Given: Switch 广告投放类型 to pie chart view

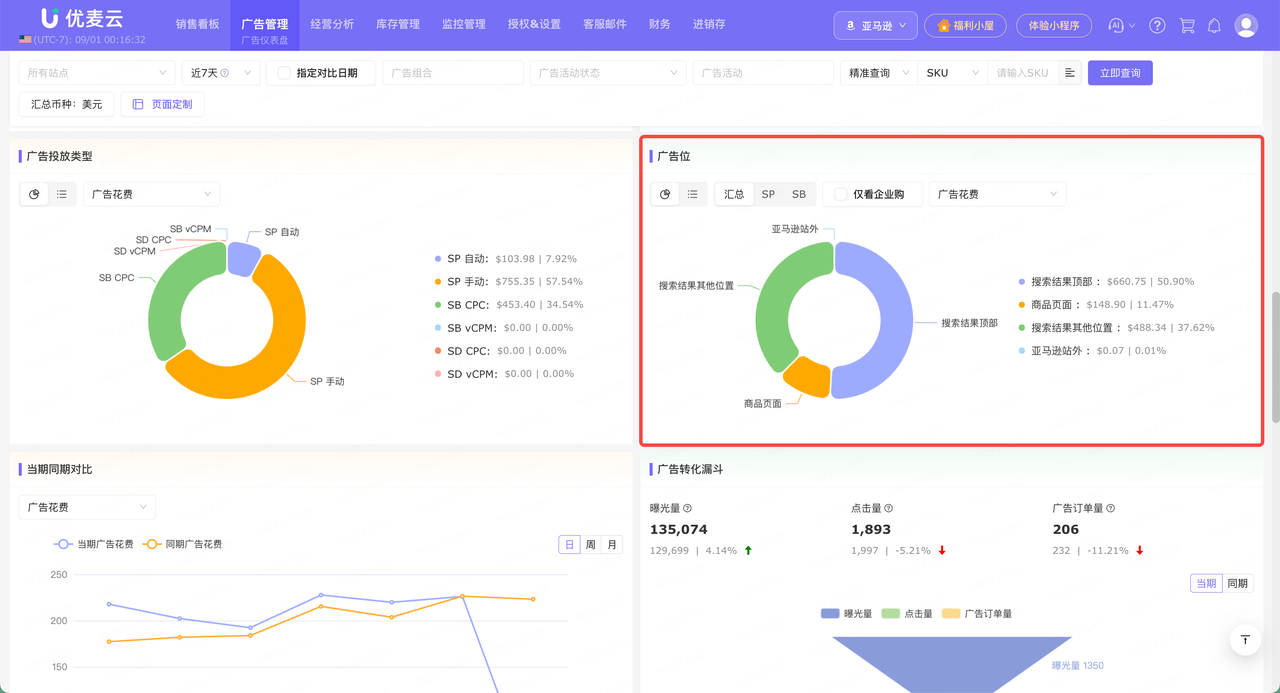Looking at the screenshot, I should pos(35,194).
